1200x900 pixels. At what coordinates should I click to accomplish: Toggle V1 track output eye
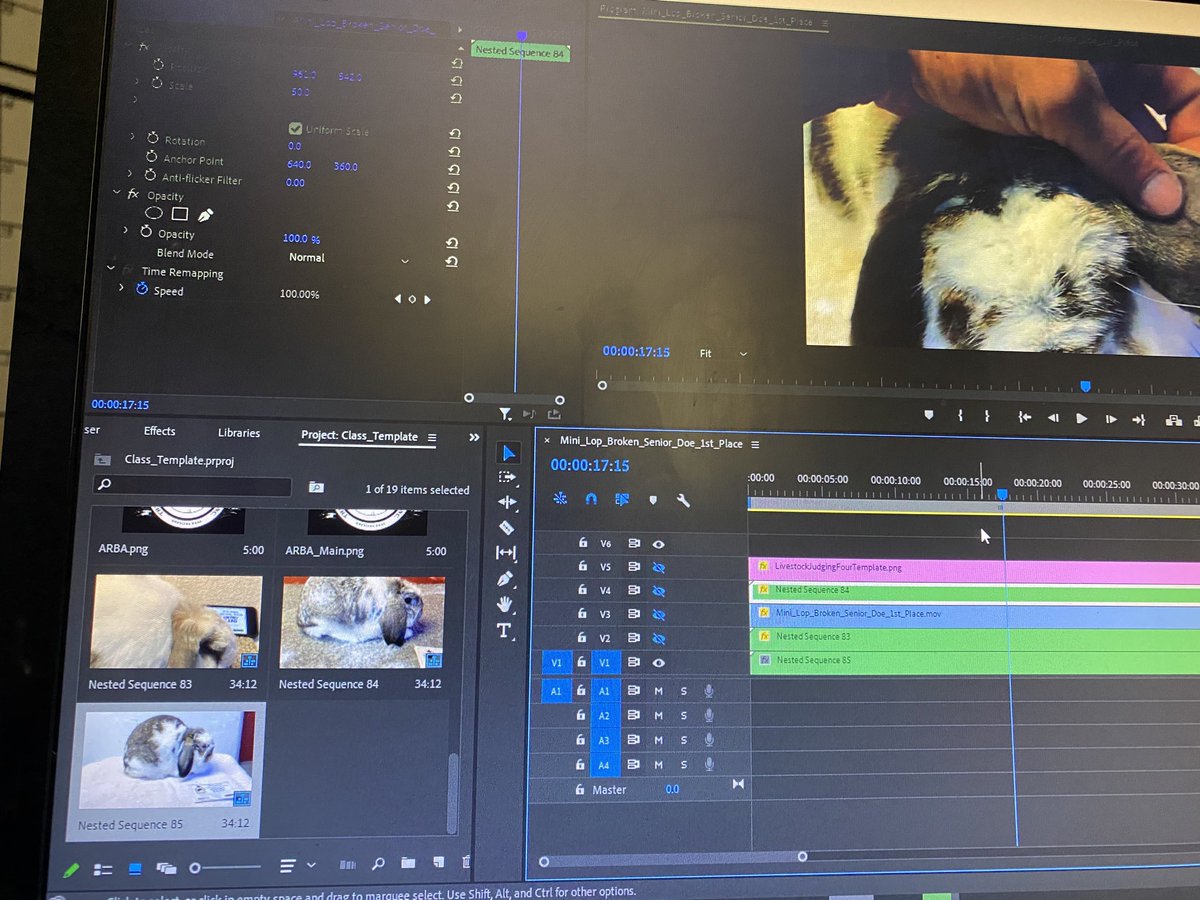658,662
